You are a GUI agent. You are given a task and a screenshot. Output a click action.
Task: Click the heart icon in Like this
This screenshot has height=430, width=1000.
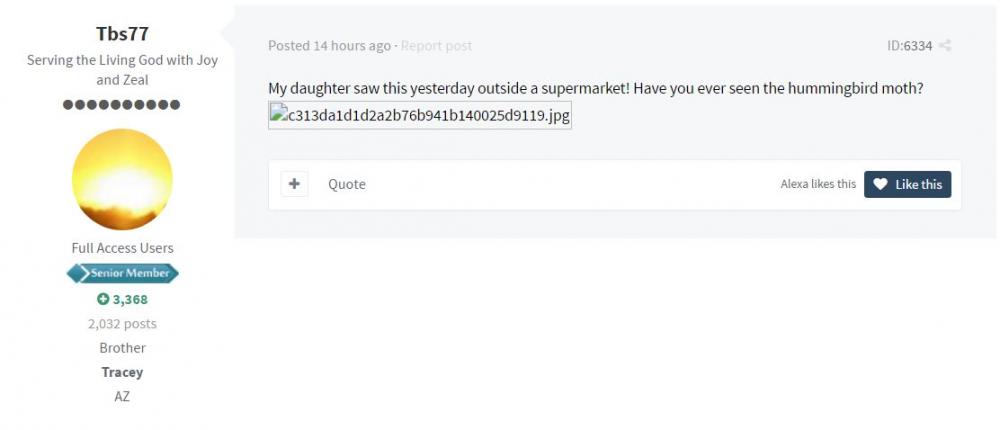880,184
